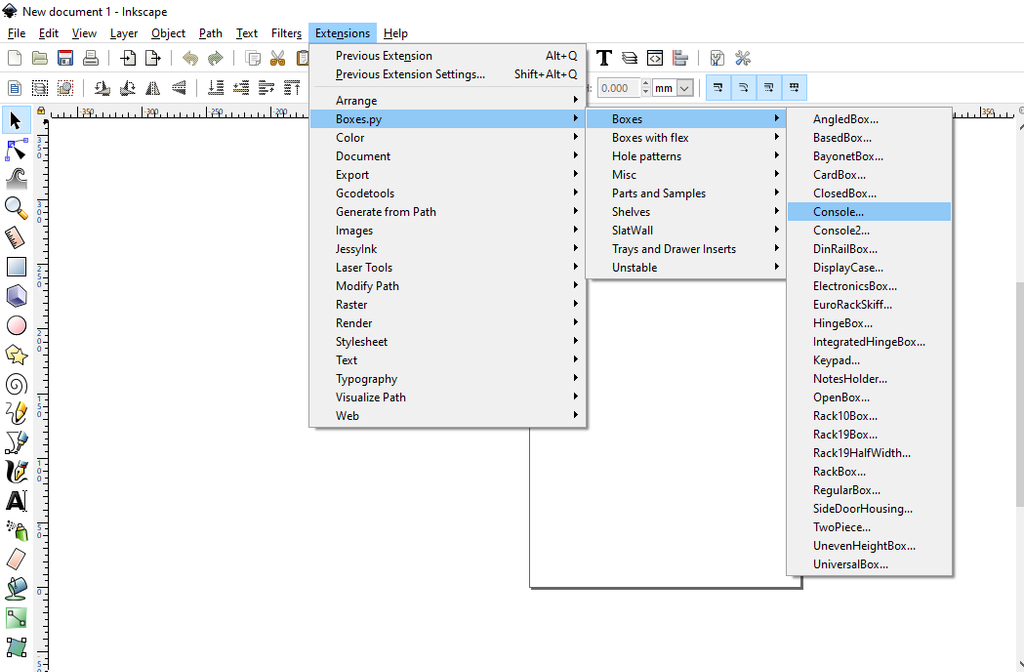The width and height of the screenshot is (1024, 672).
Task: Select the Star polygon tool
Action: pos(16,355)
